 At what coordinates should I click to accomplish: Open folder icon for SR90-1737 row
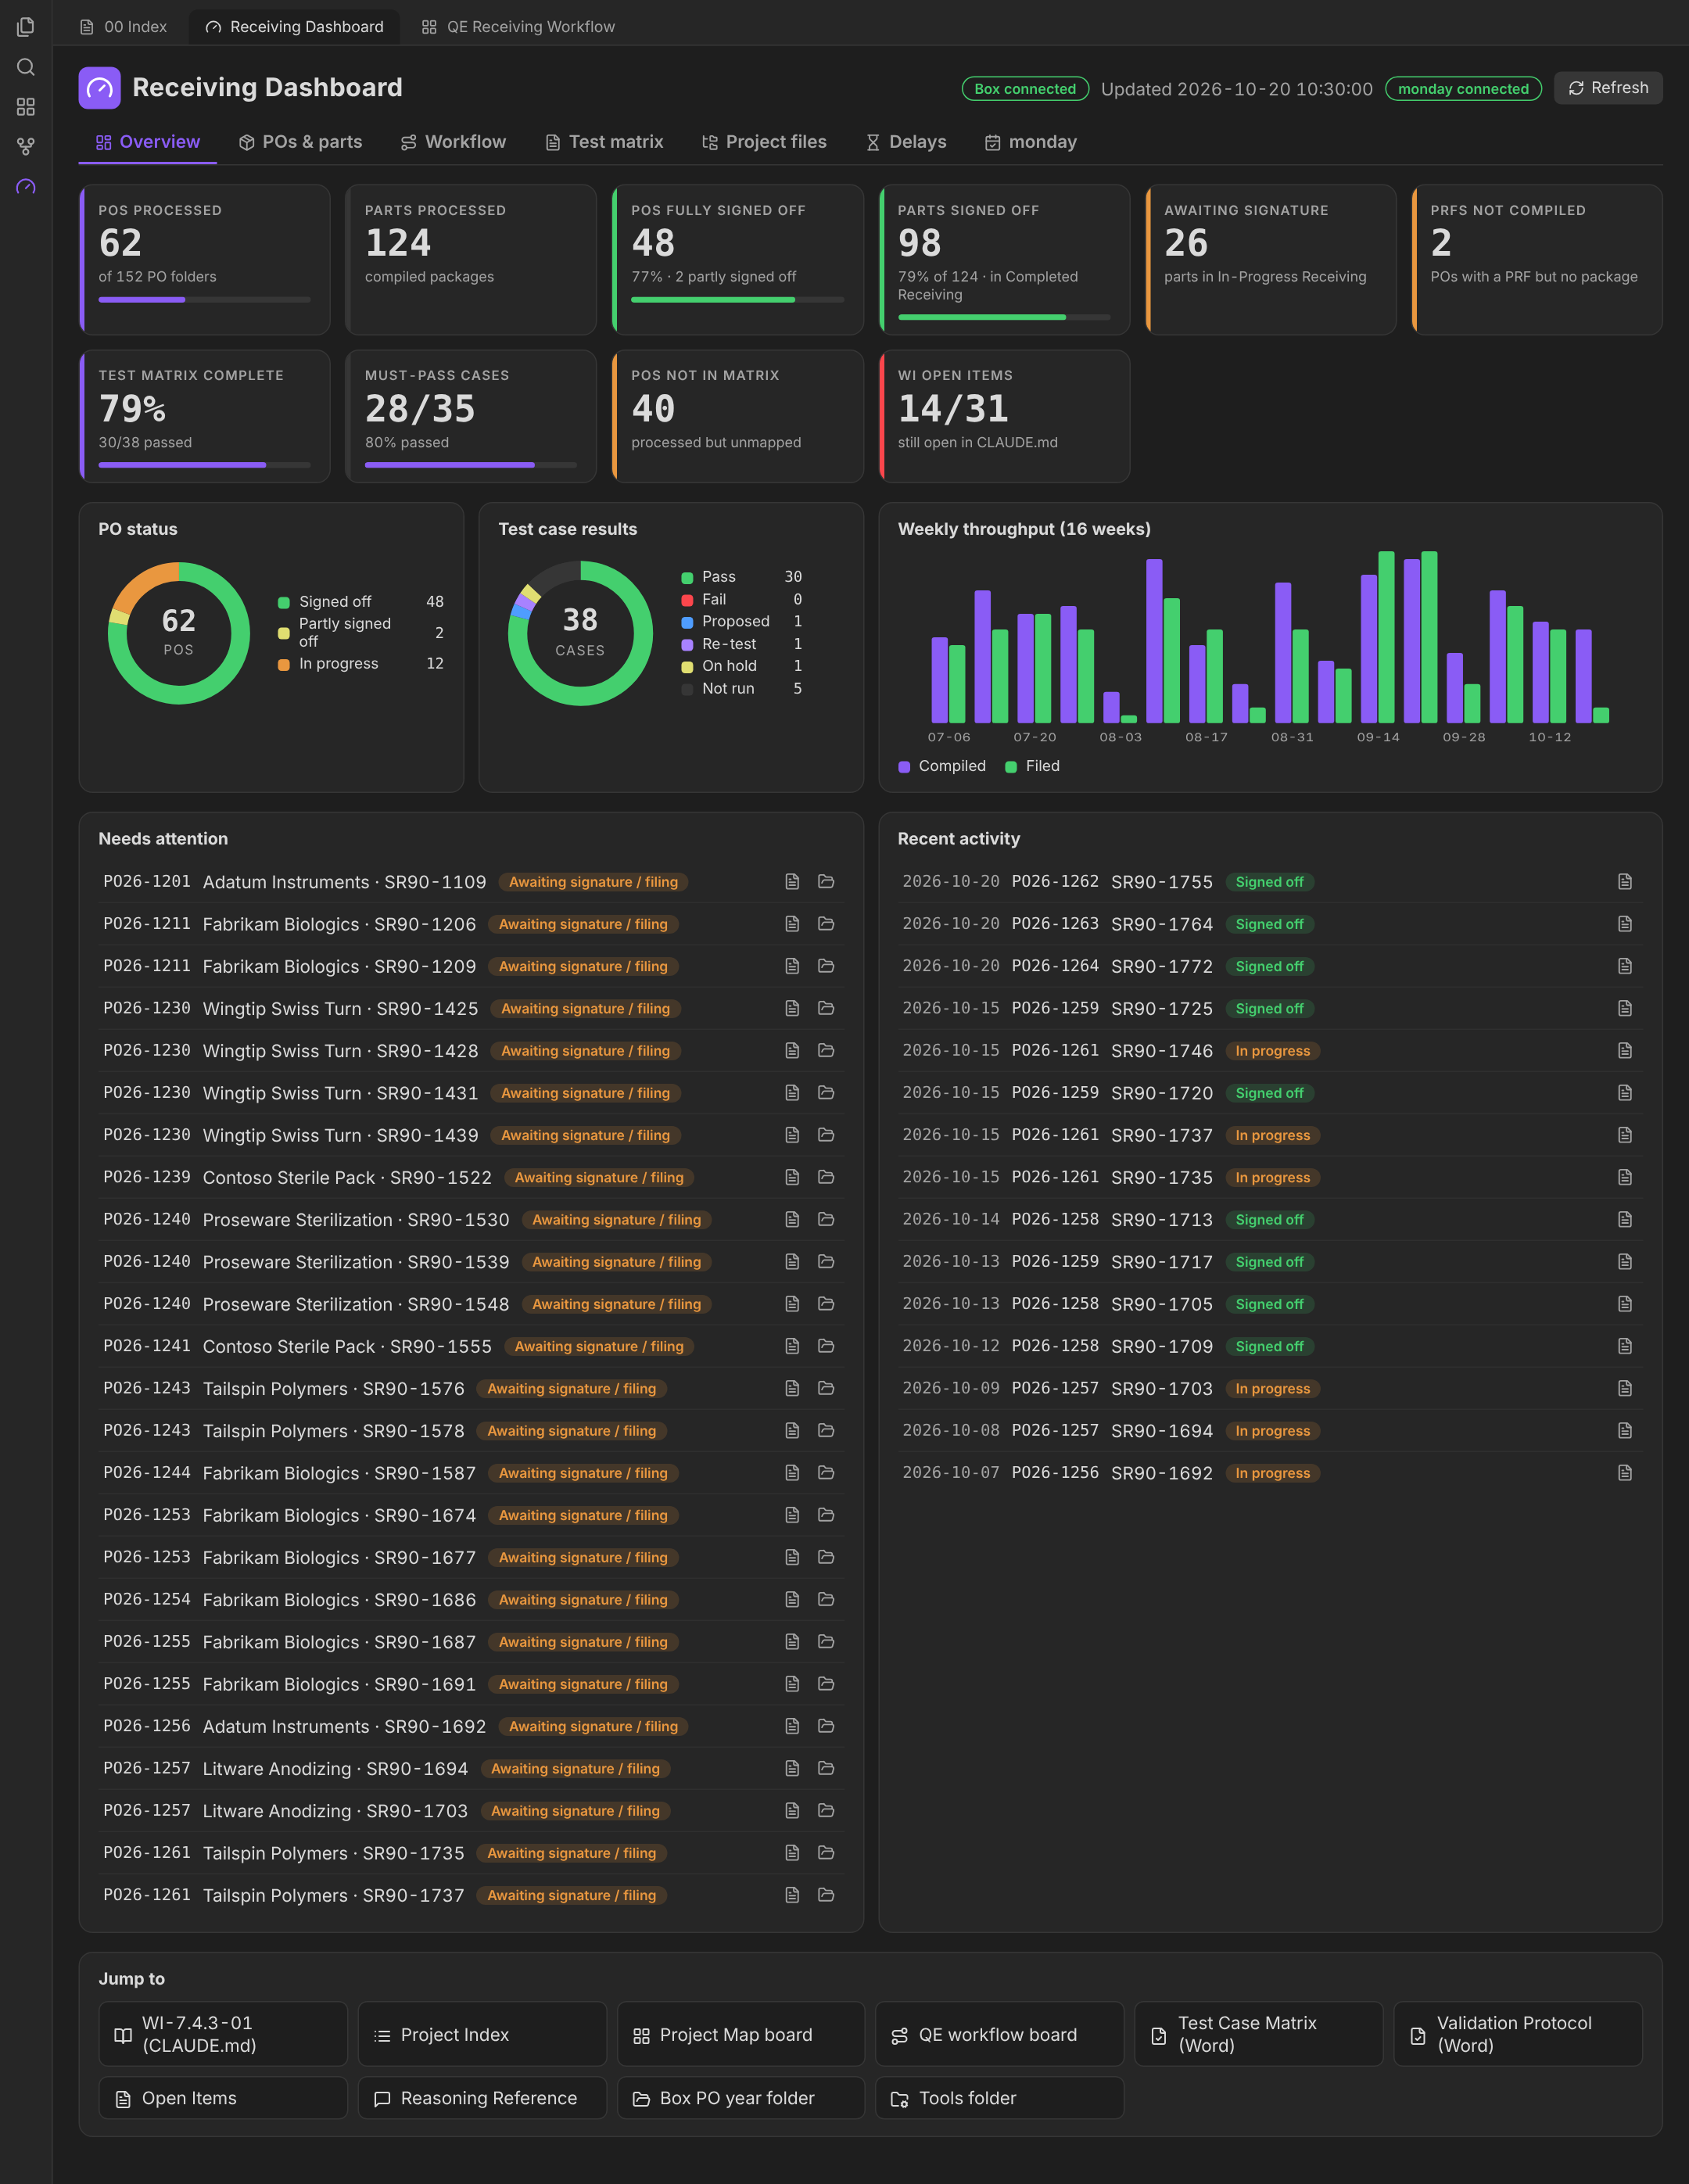click(826, 1895)
